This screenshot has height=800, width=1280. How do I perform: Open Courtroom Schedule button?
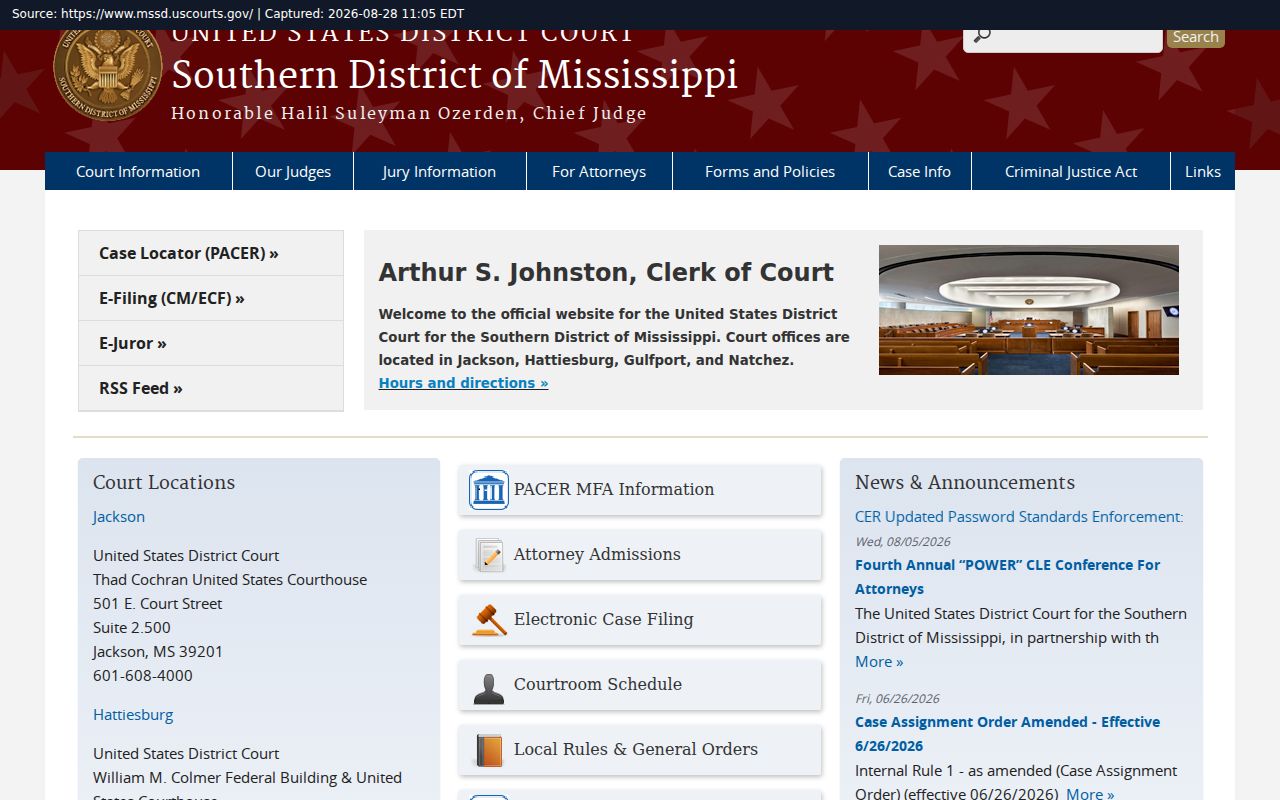tap(640, 685)
